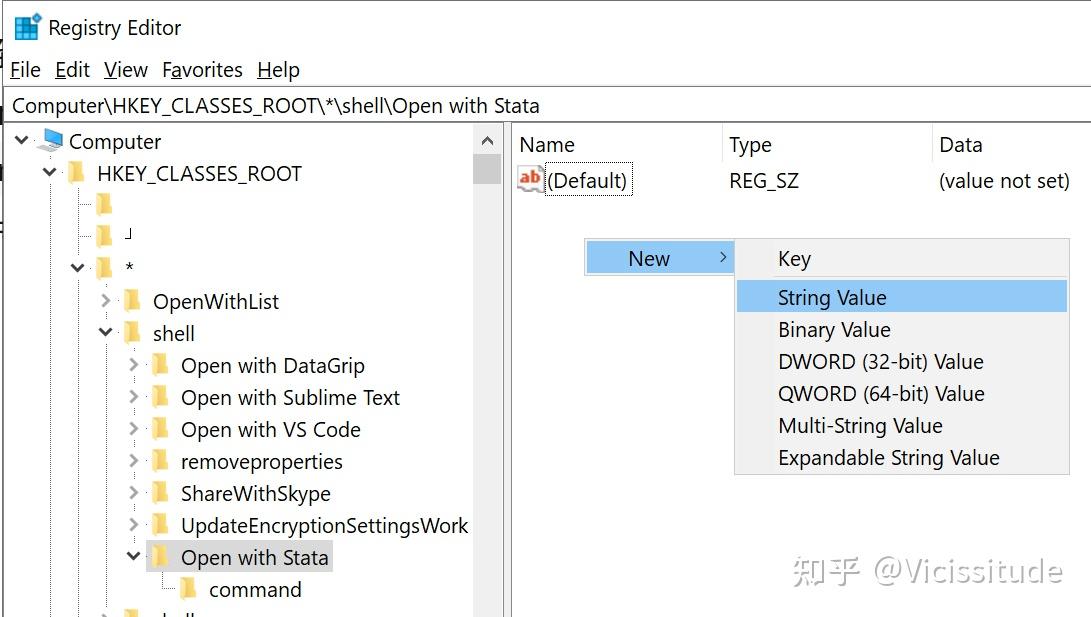
Task: Click the Registry Editor app icon
Action: pos(26,27)
